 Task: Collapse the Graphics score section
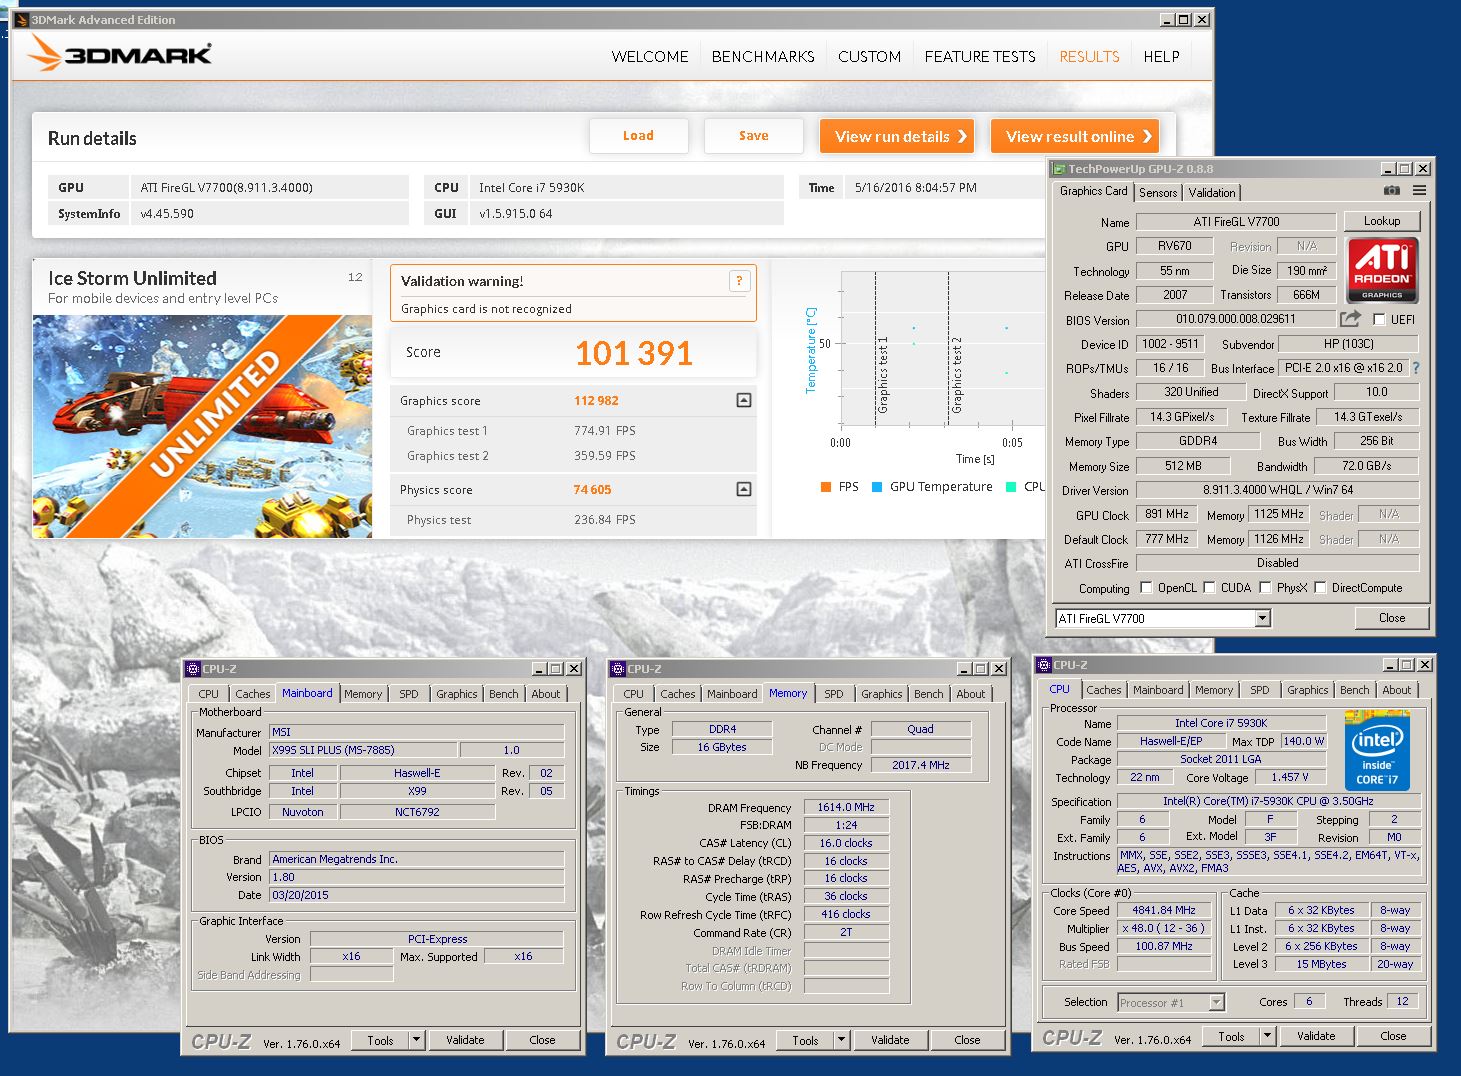coord(743,400)
